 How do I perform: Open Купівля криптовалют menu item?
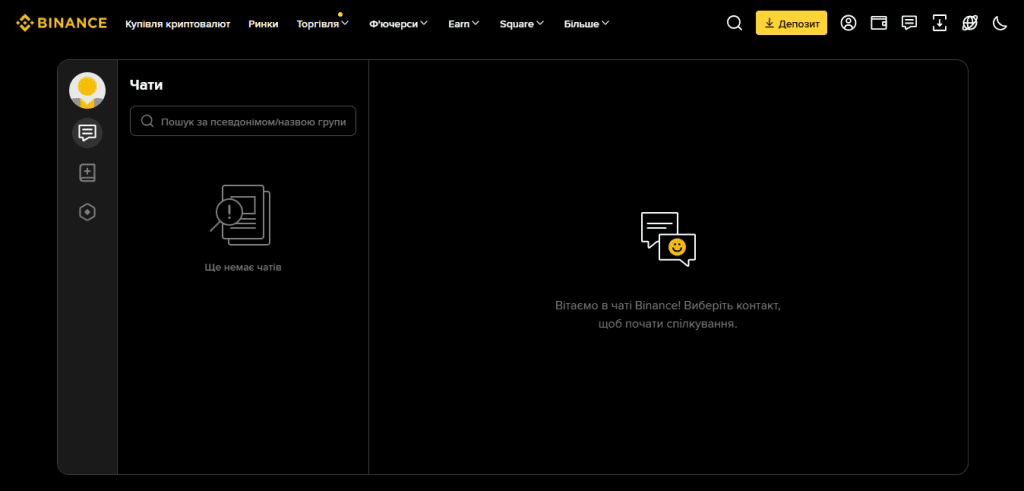178,24
